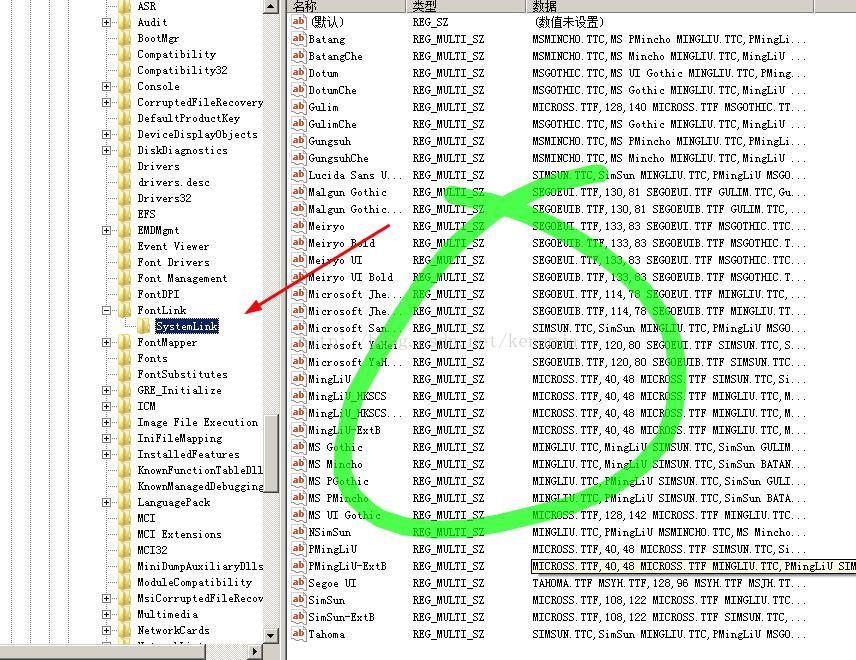This screenshot has height=660, width=856.
Task: Select the Font Management key
Action: click(182, 278)
